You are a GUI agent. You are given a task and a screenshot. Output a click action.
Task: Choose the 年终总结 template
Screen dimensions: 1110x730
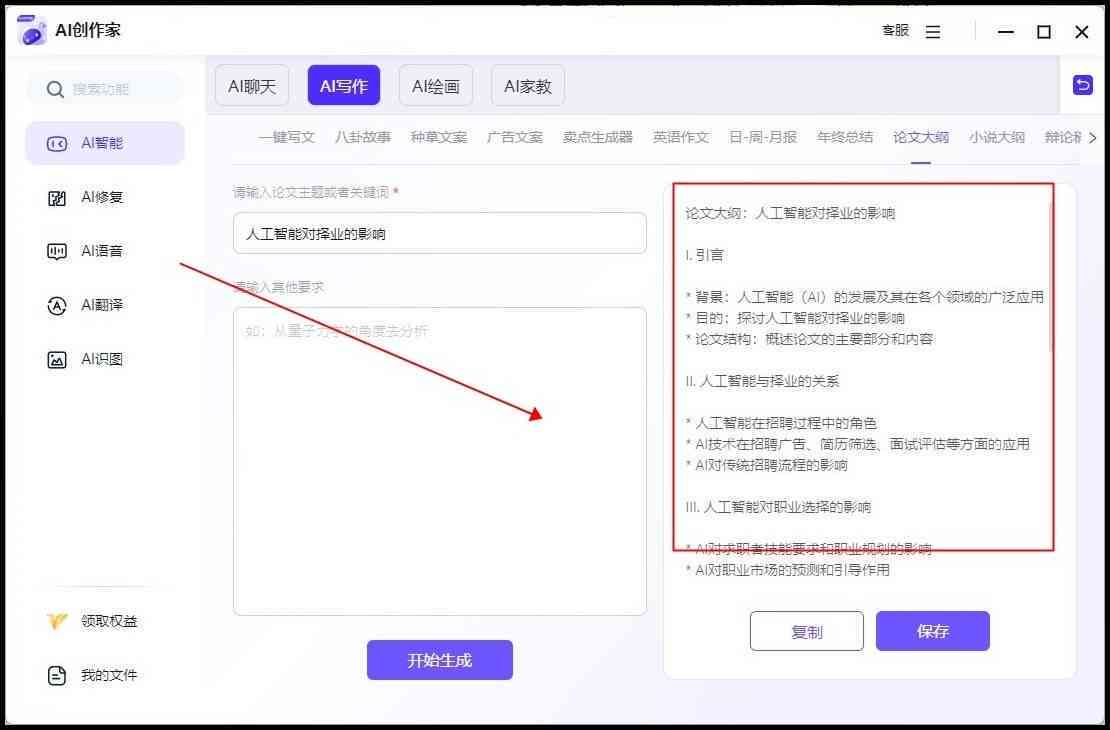tap(845, 137)
